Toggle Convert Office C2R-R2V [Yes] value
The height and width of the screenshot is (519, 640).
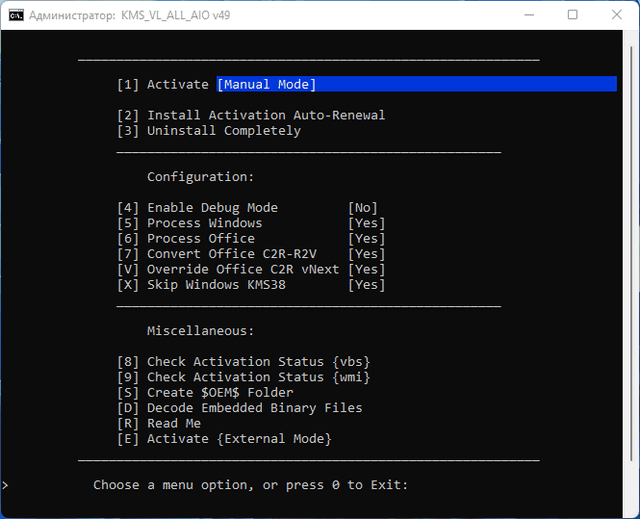(366, 254)
